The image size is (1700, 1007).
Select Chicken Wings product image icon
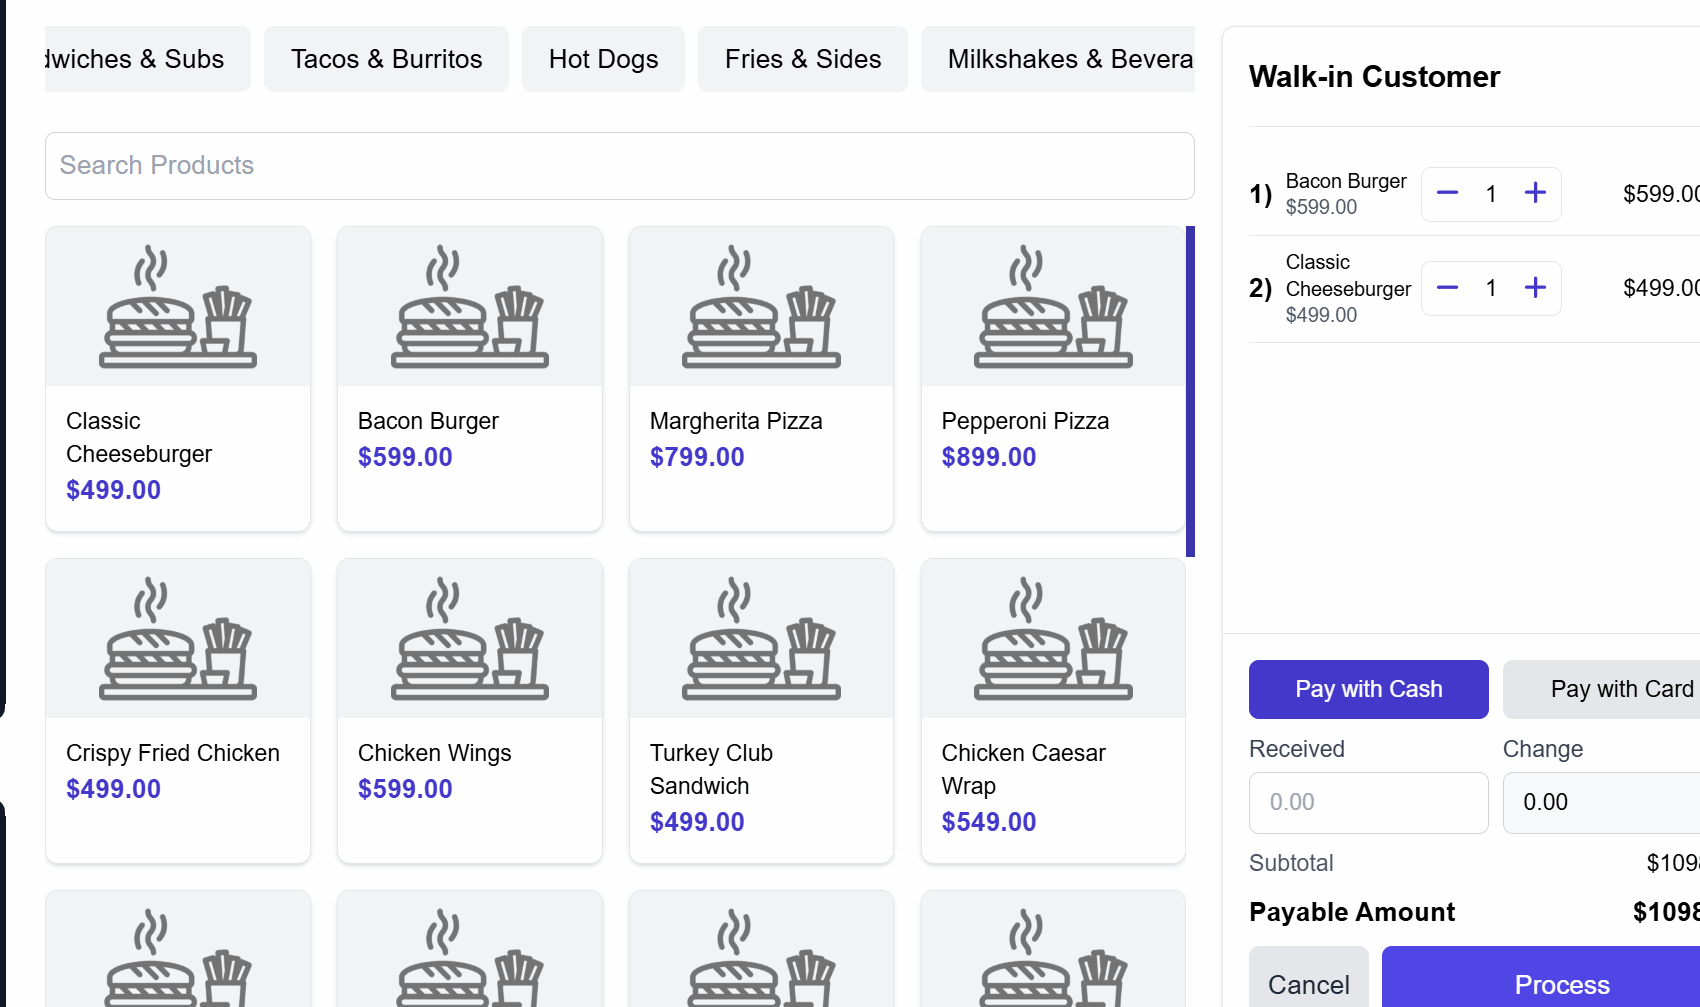[x=470, y=639]
